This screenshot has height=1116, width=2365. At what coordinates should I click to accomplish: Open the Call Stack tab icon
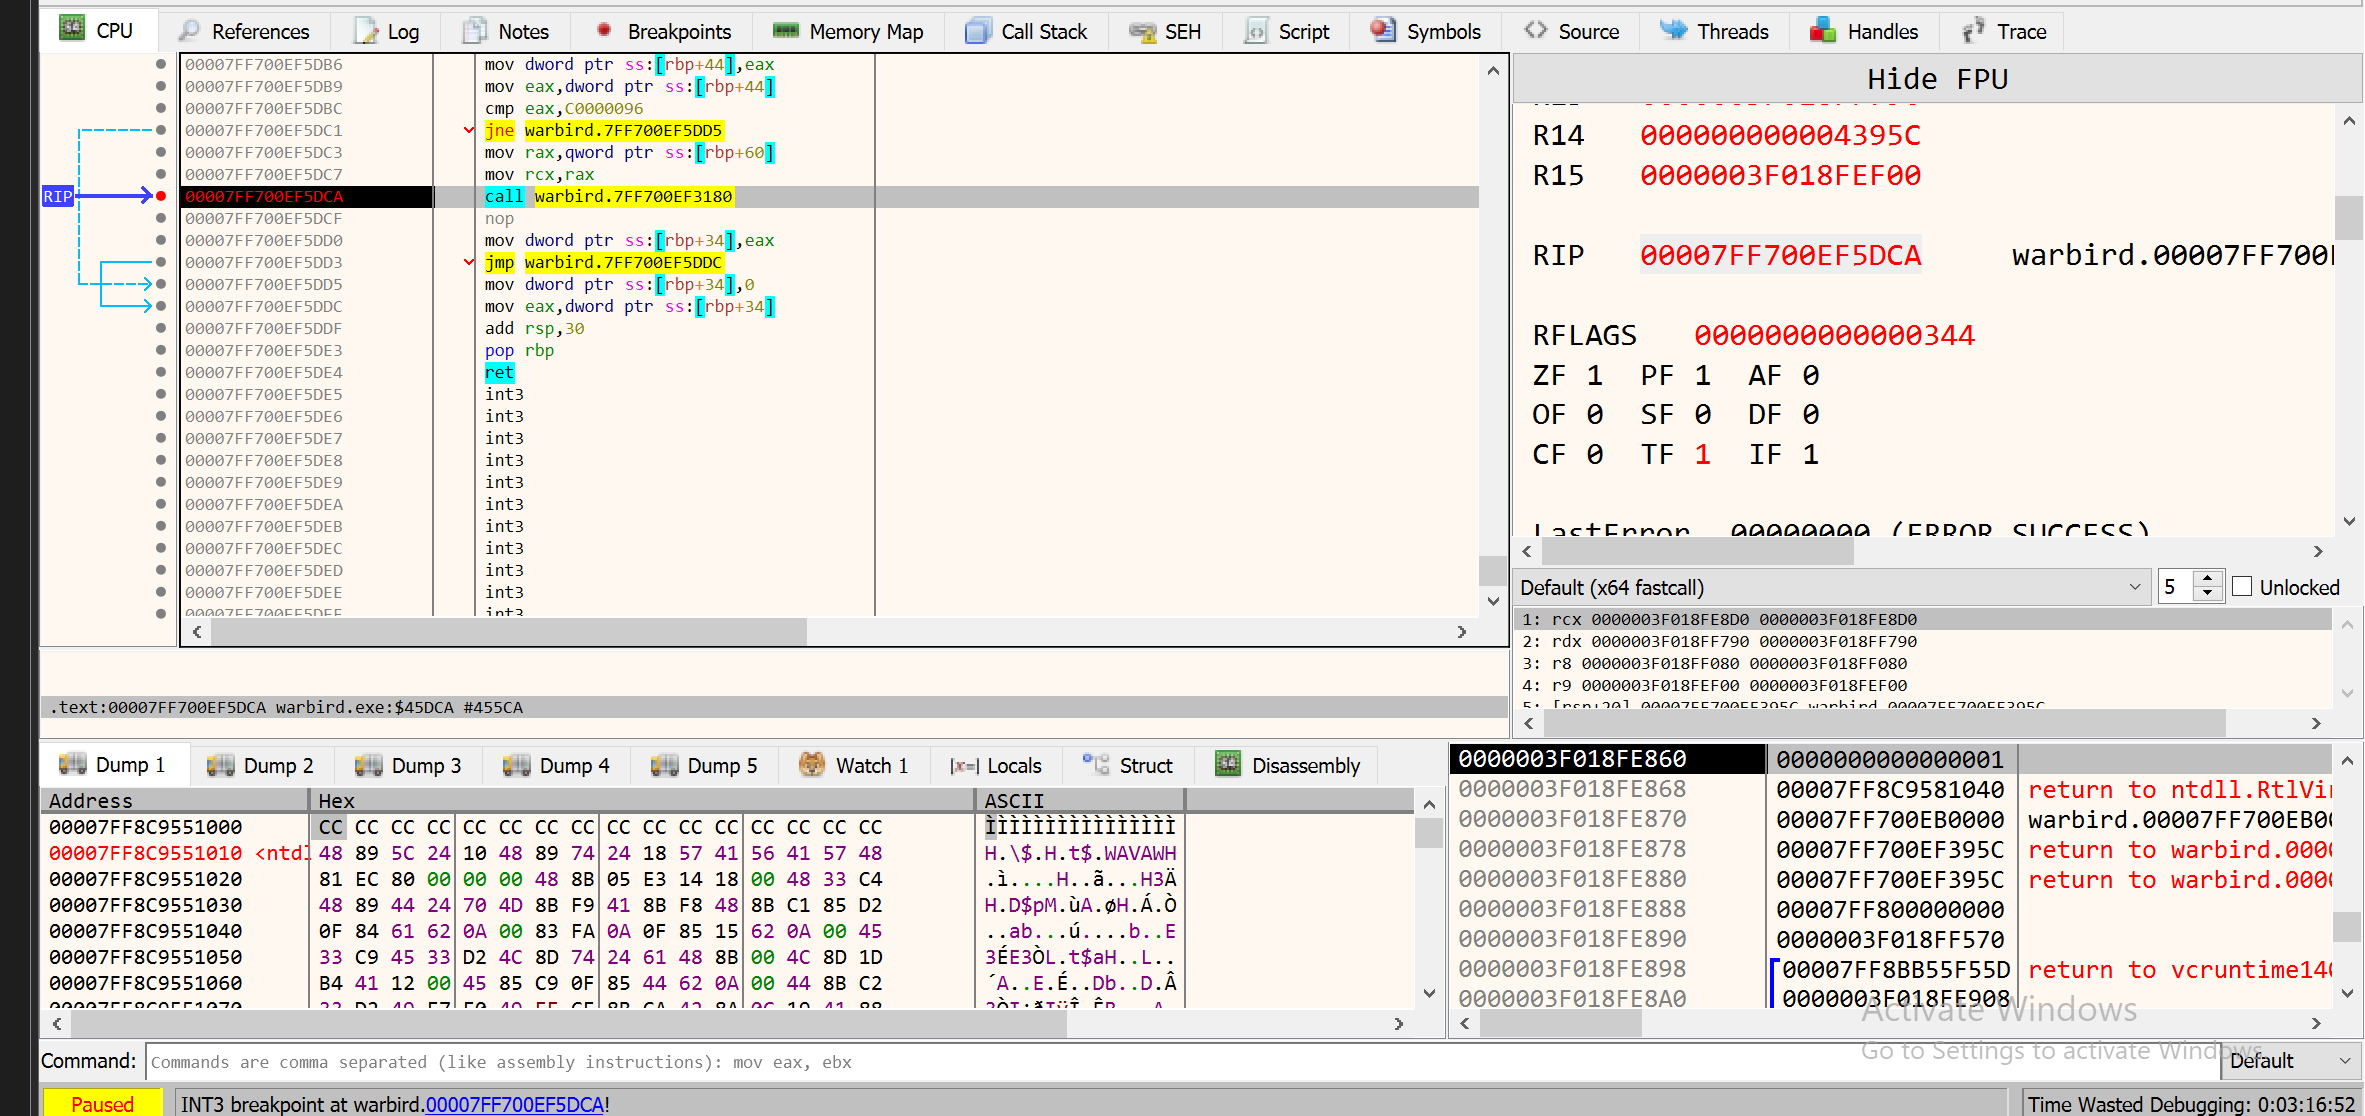click(x=978, y=31)
